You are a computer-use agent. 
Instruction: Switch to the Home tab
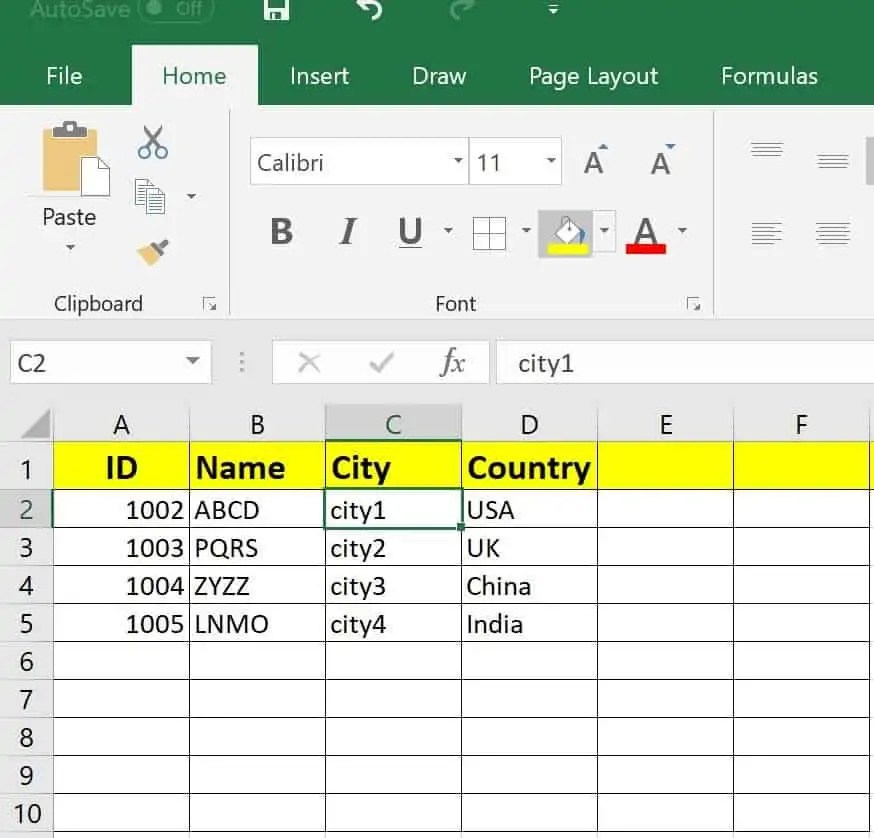coord(195,76)
